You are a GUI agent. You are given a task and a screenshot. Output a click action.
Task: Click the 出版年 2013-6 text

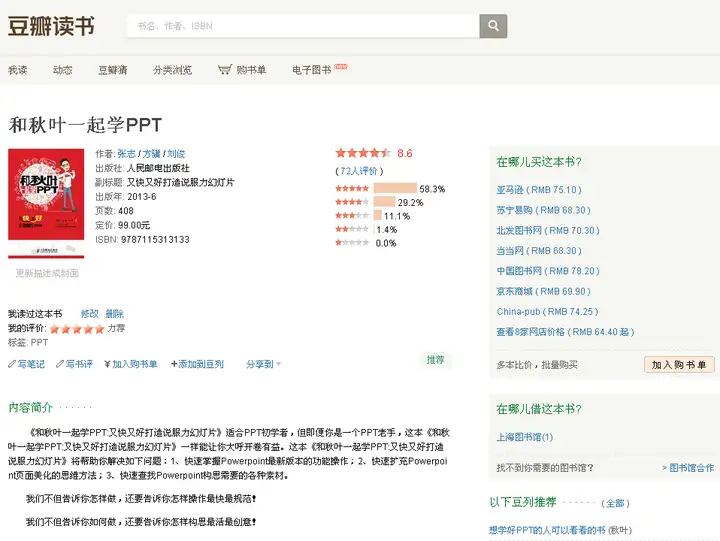[x=126, y=197]
